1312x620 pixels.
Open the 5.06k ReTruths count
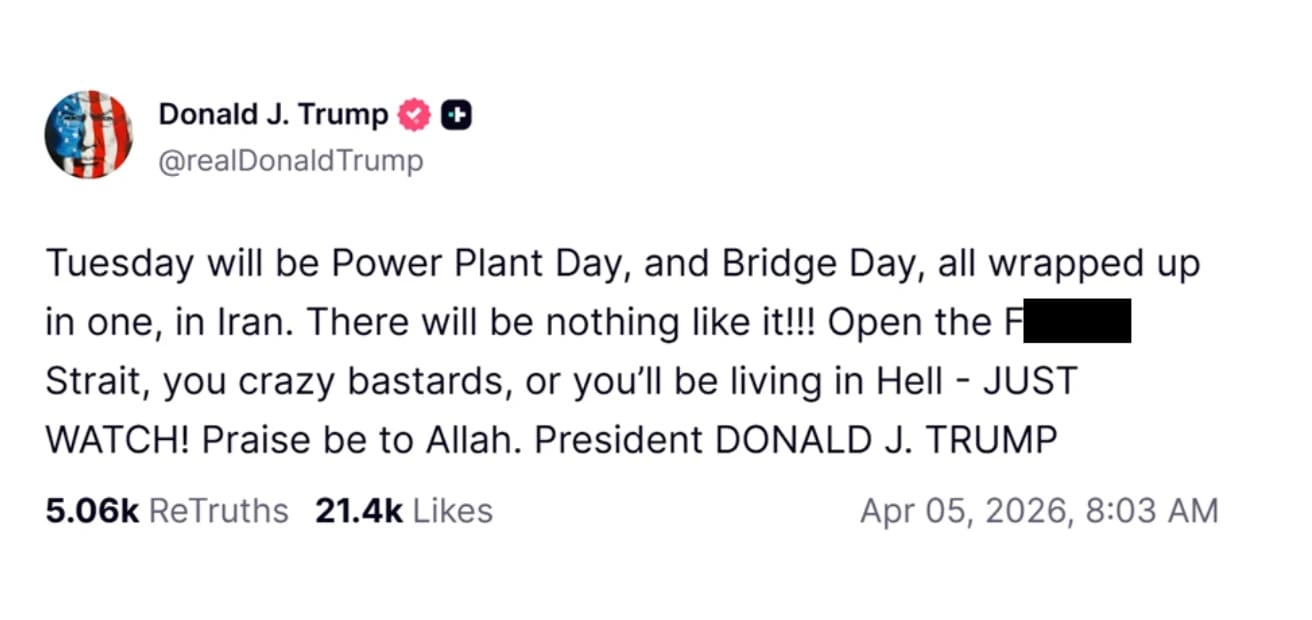coord(92,511)
